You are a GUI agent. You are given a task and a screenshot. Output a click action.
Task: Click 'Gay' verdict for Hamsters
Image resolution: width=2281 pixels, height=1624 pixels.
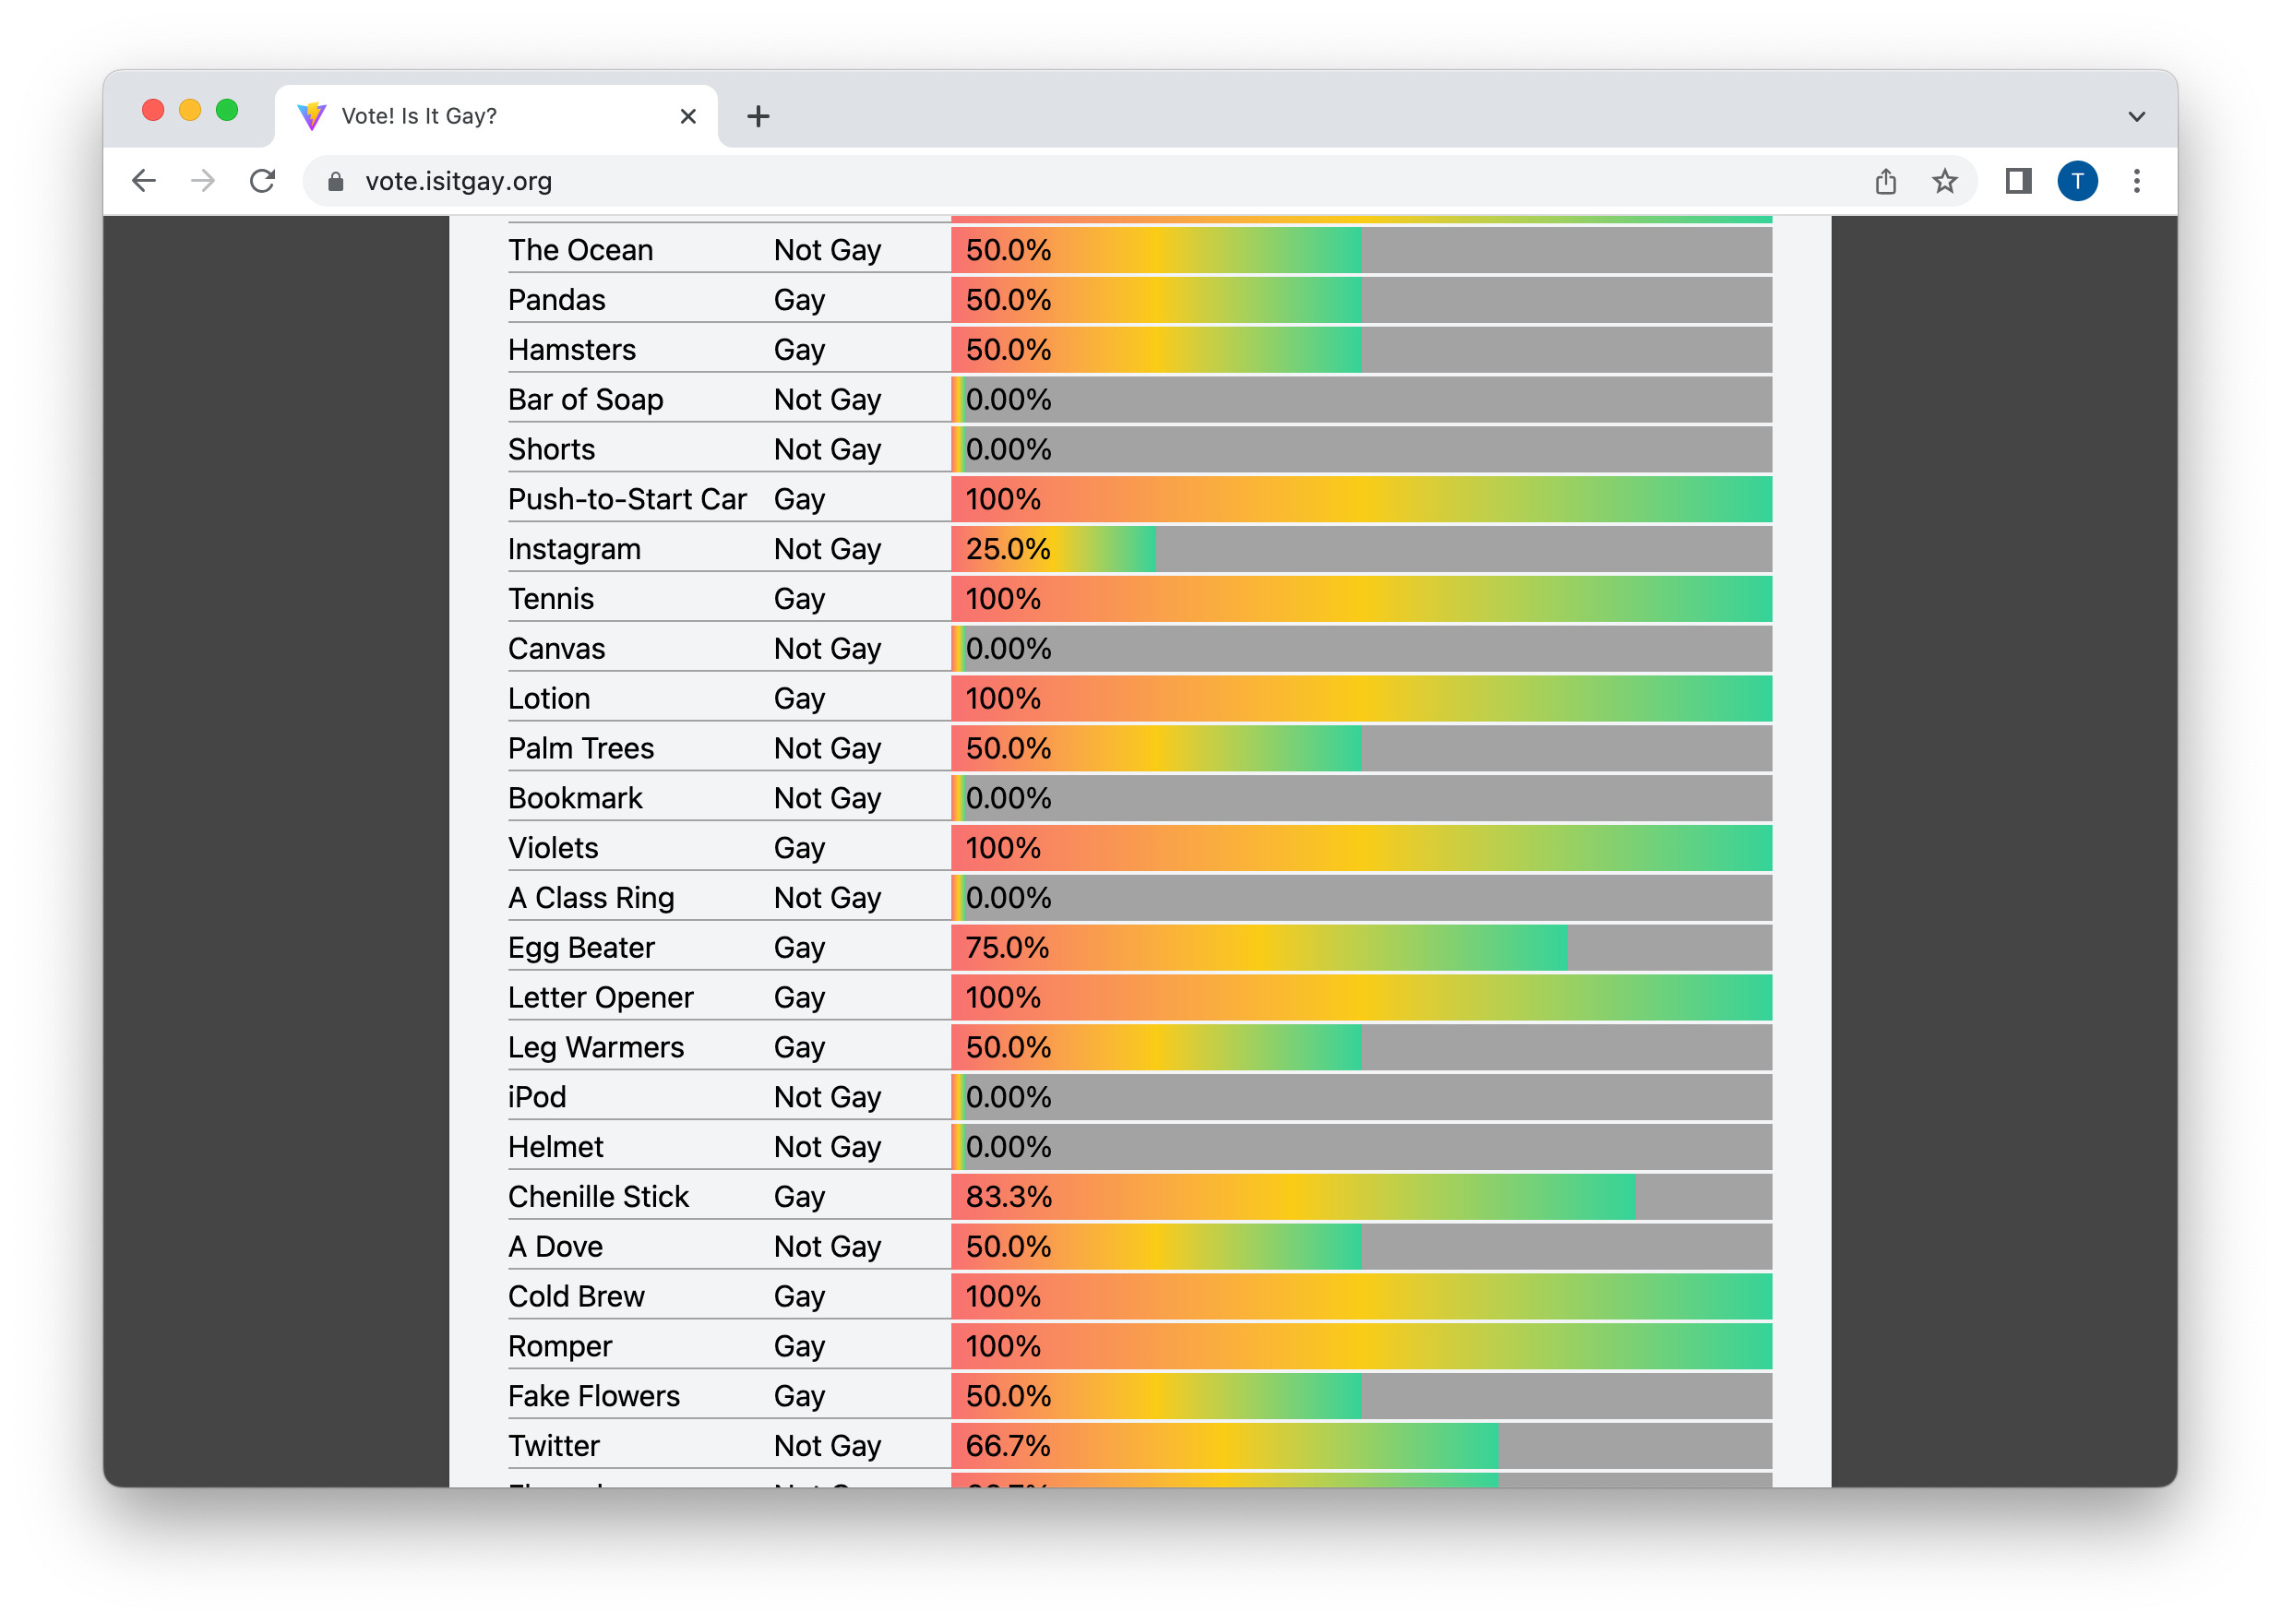pyautogui.click(x=800, y=350)
